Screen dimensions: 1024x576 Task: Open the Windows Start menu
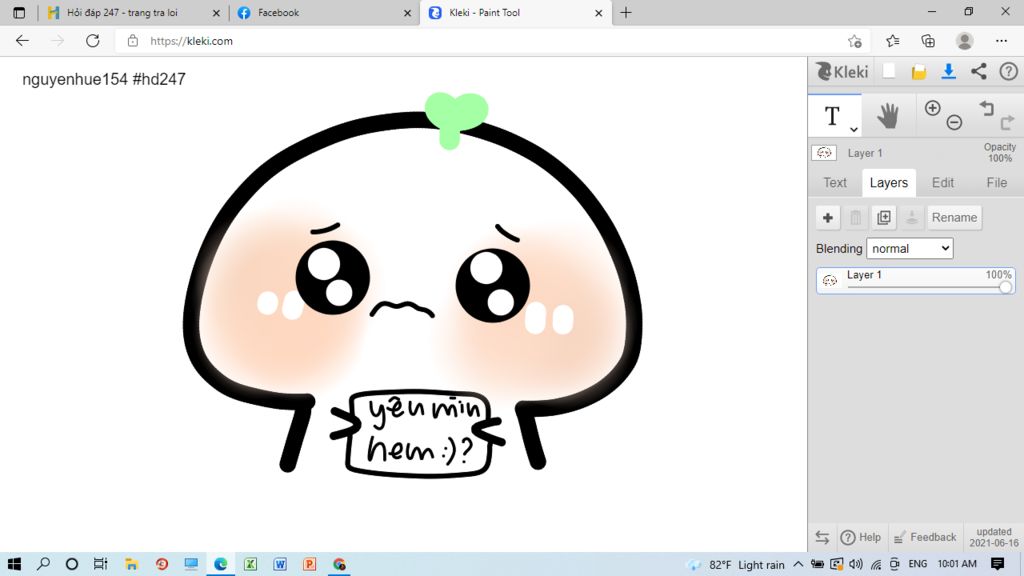pos(14,564)
